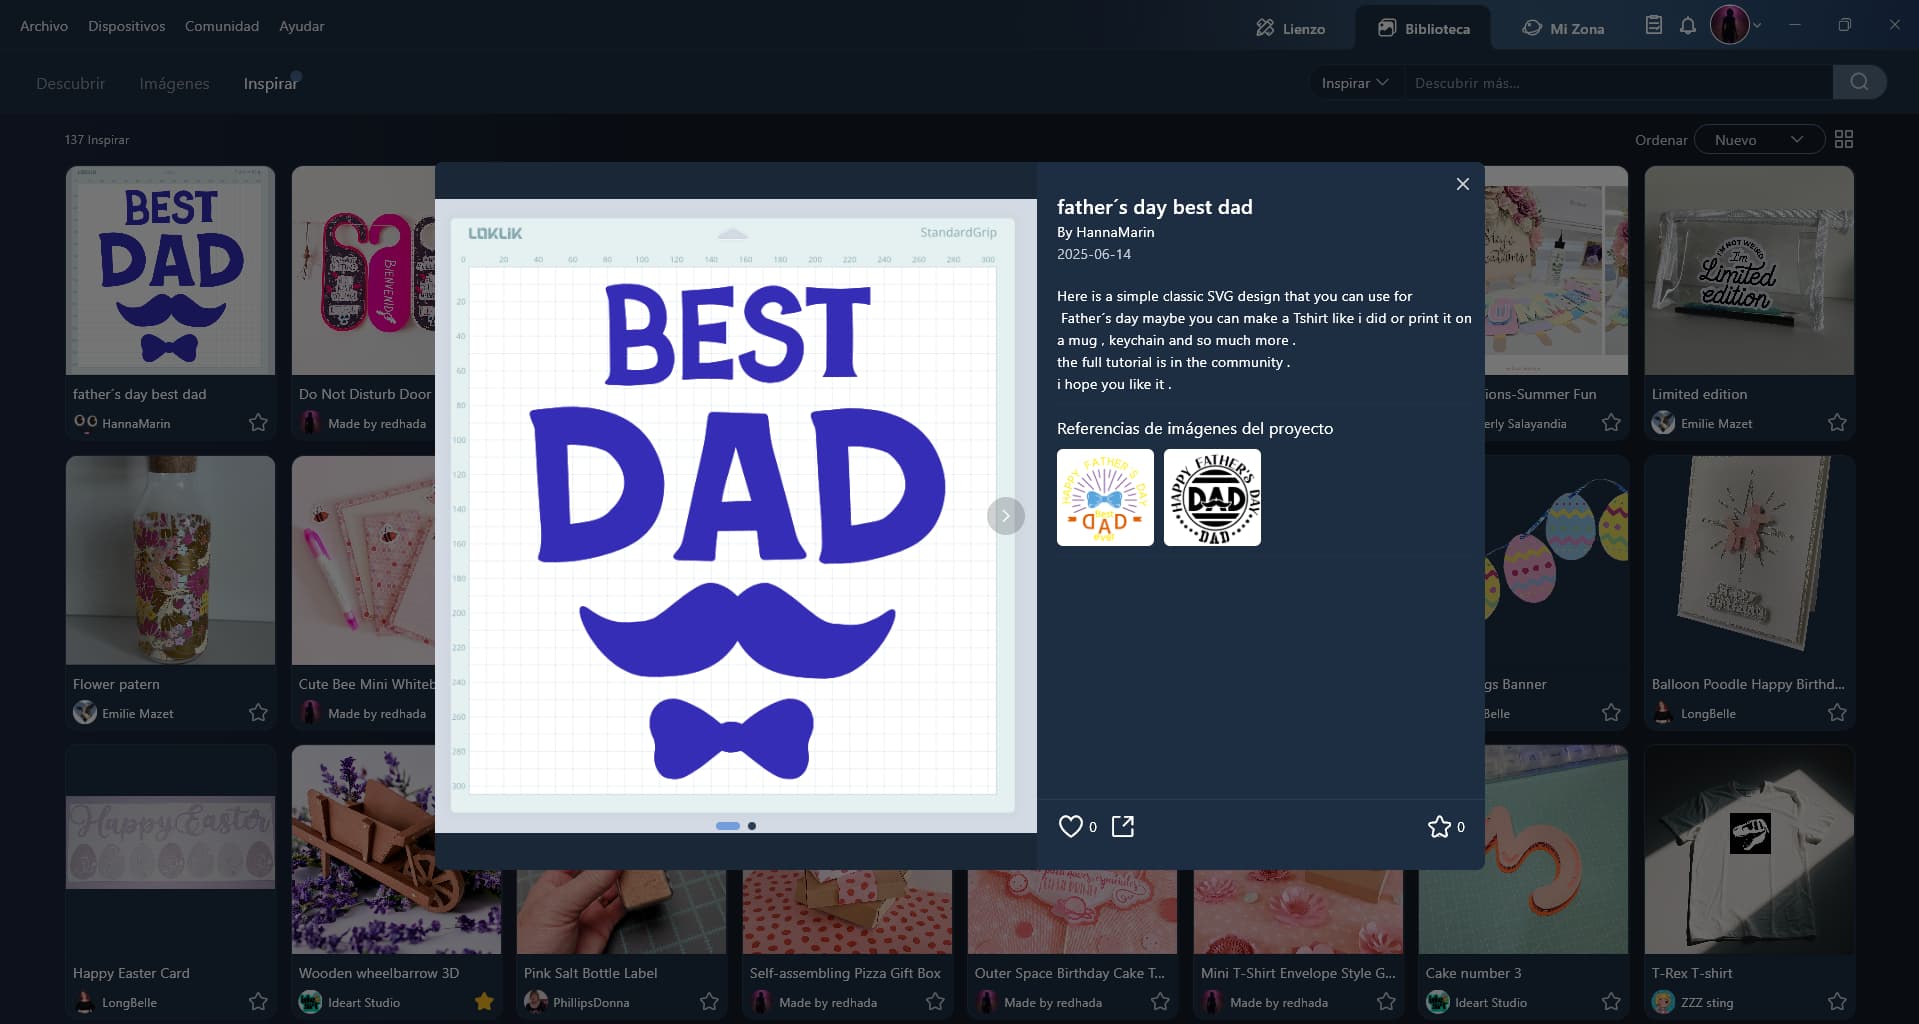Click Emilie Mazet avatar under Limited edition
The image size is (1919, 1024).
click(1663, 422)
